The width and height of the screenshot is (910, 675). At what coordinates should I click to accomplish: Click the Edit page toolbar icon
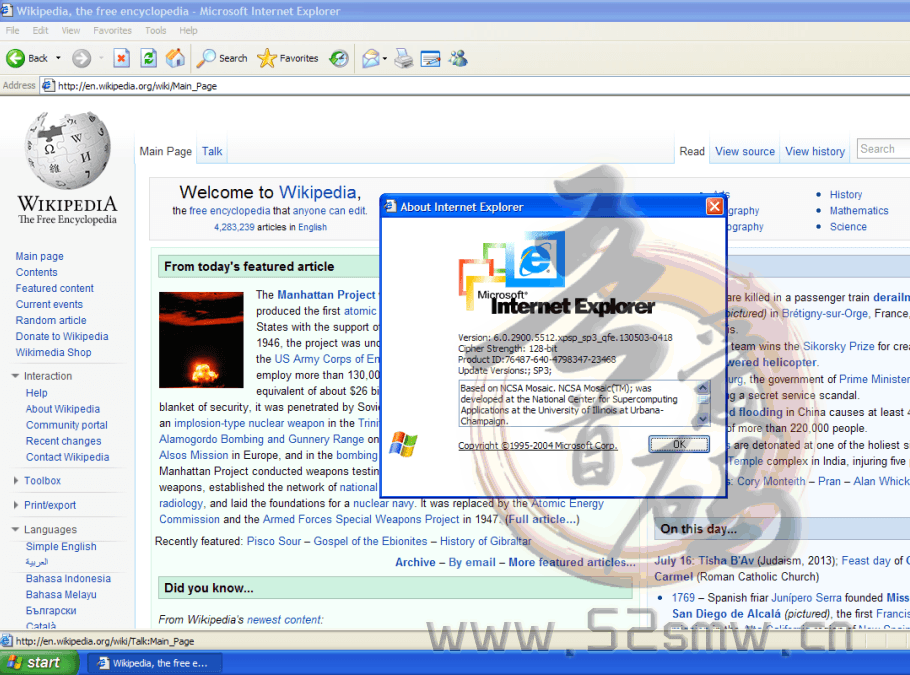430,58
